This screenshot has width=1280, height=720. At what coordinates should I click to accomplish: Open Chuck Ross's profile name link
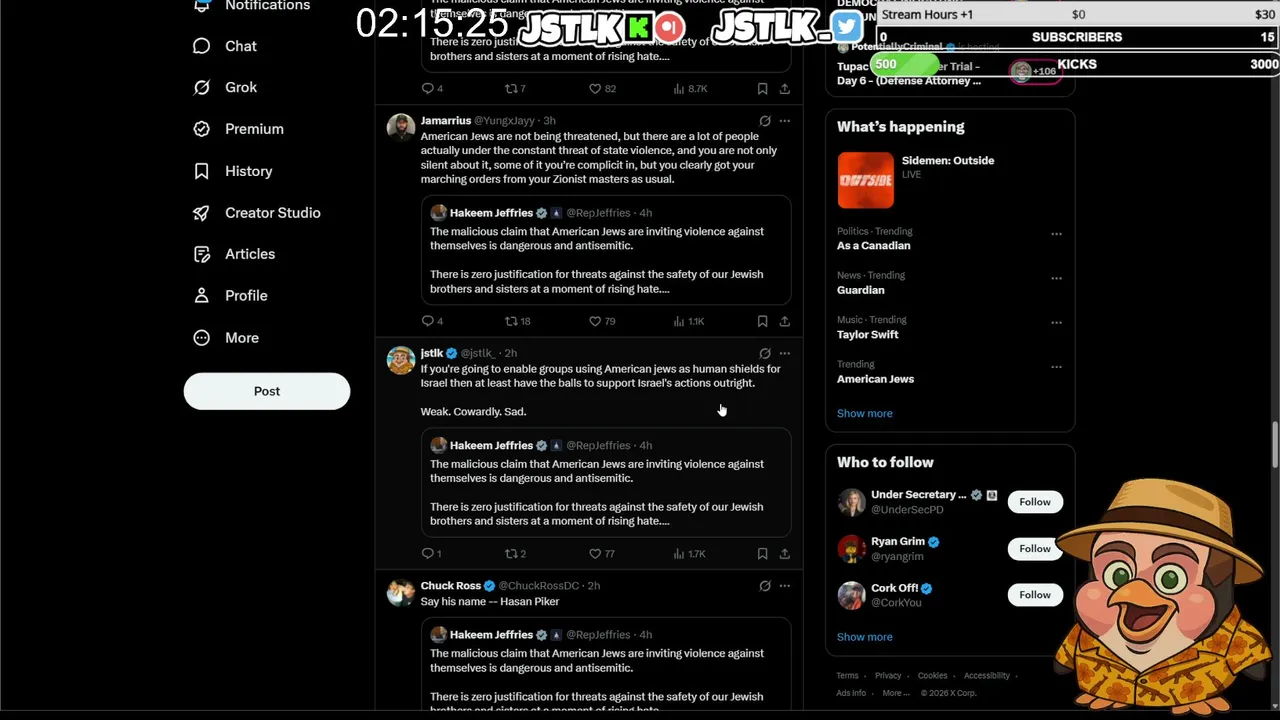coord(450,586)
